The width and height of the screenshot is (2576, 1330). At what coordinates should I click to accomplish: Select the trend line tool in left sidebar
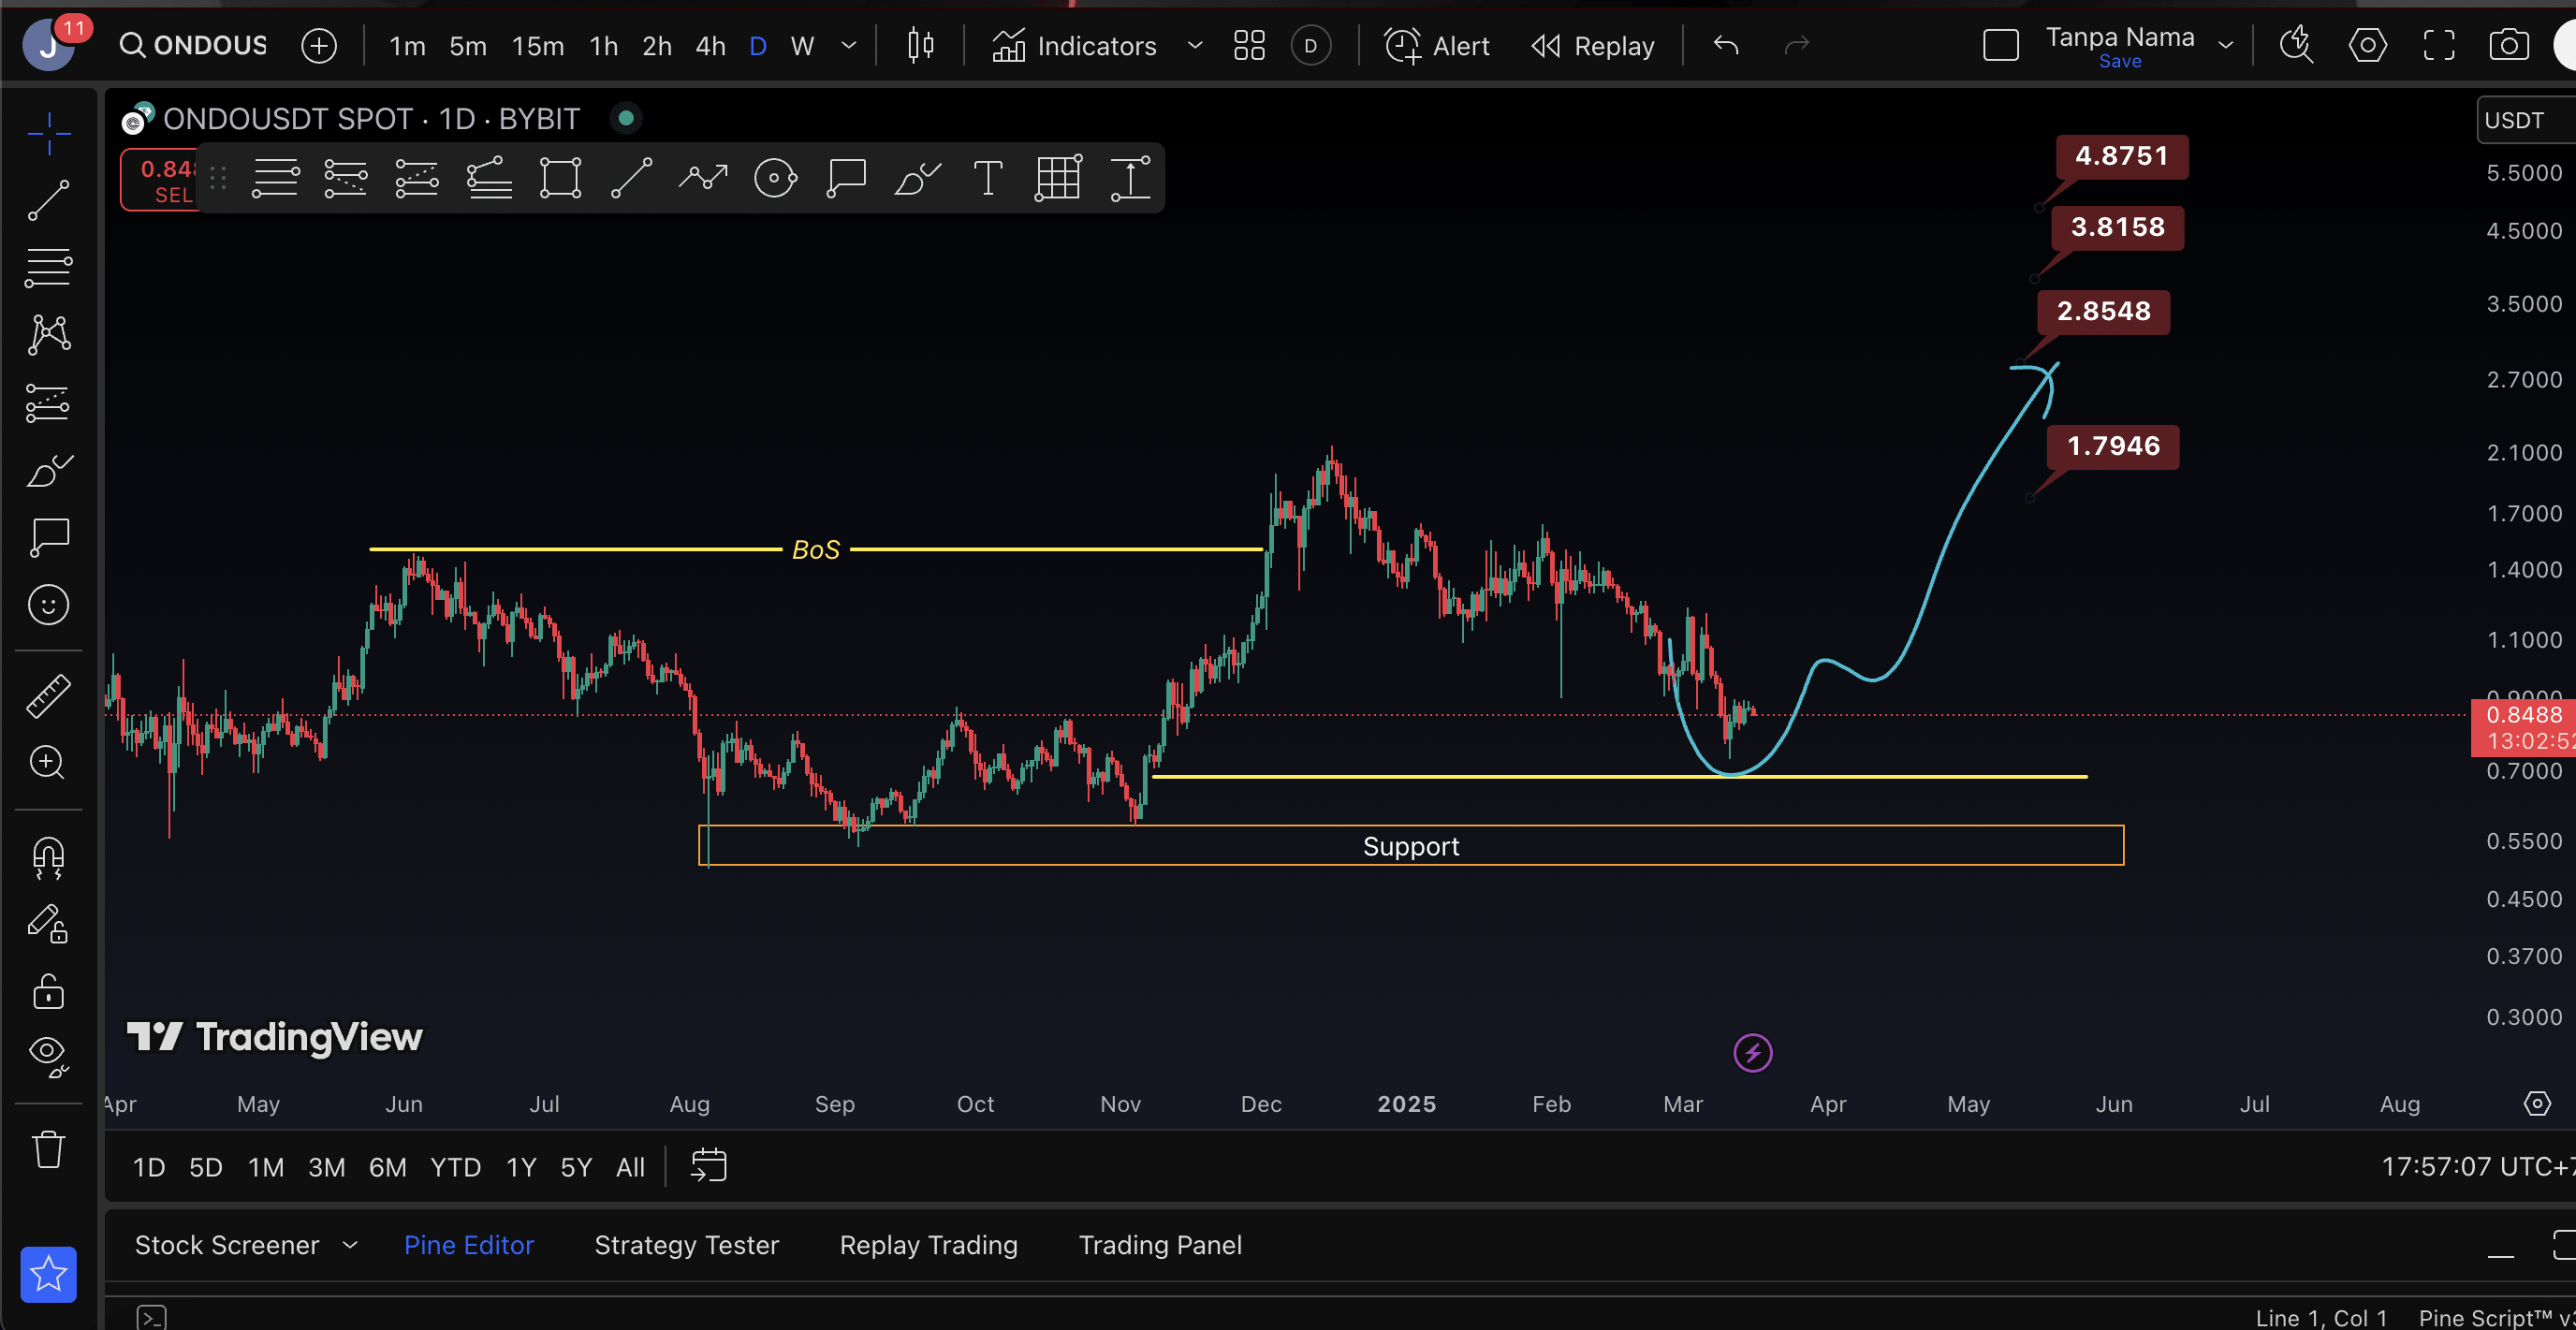point(48,200)
